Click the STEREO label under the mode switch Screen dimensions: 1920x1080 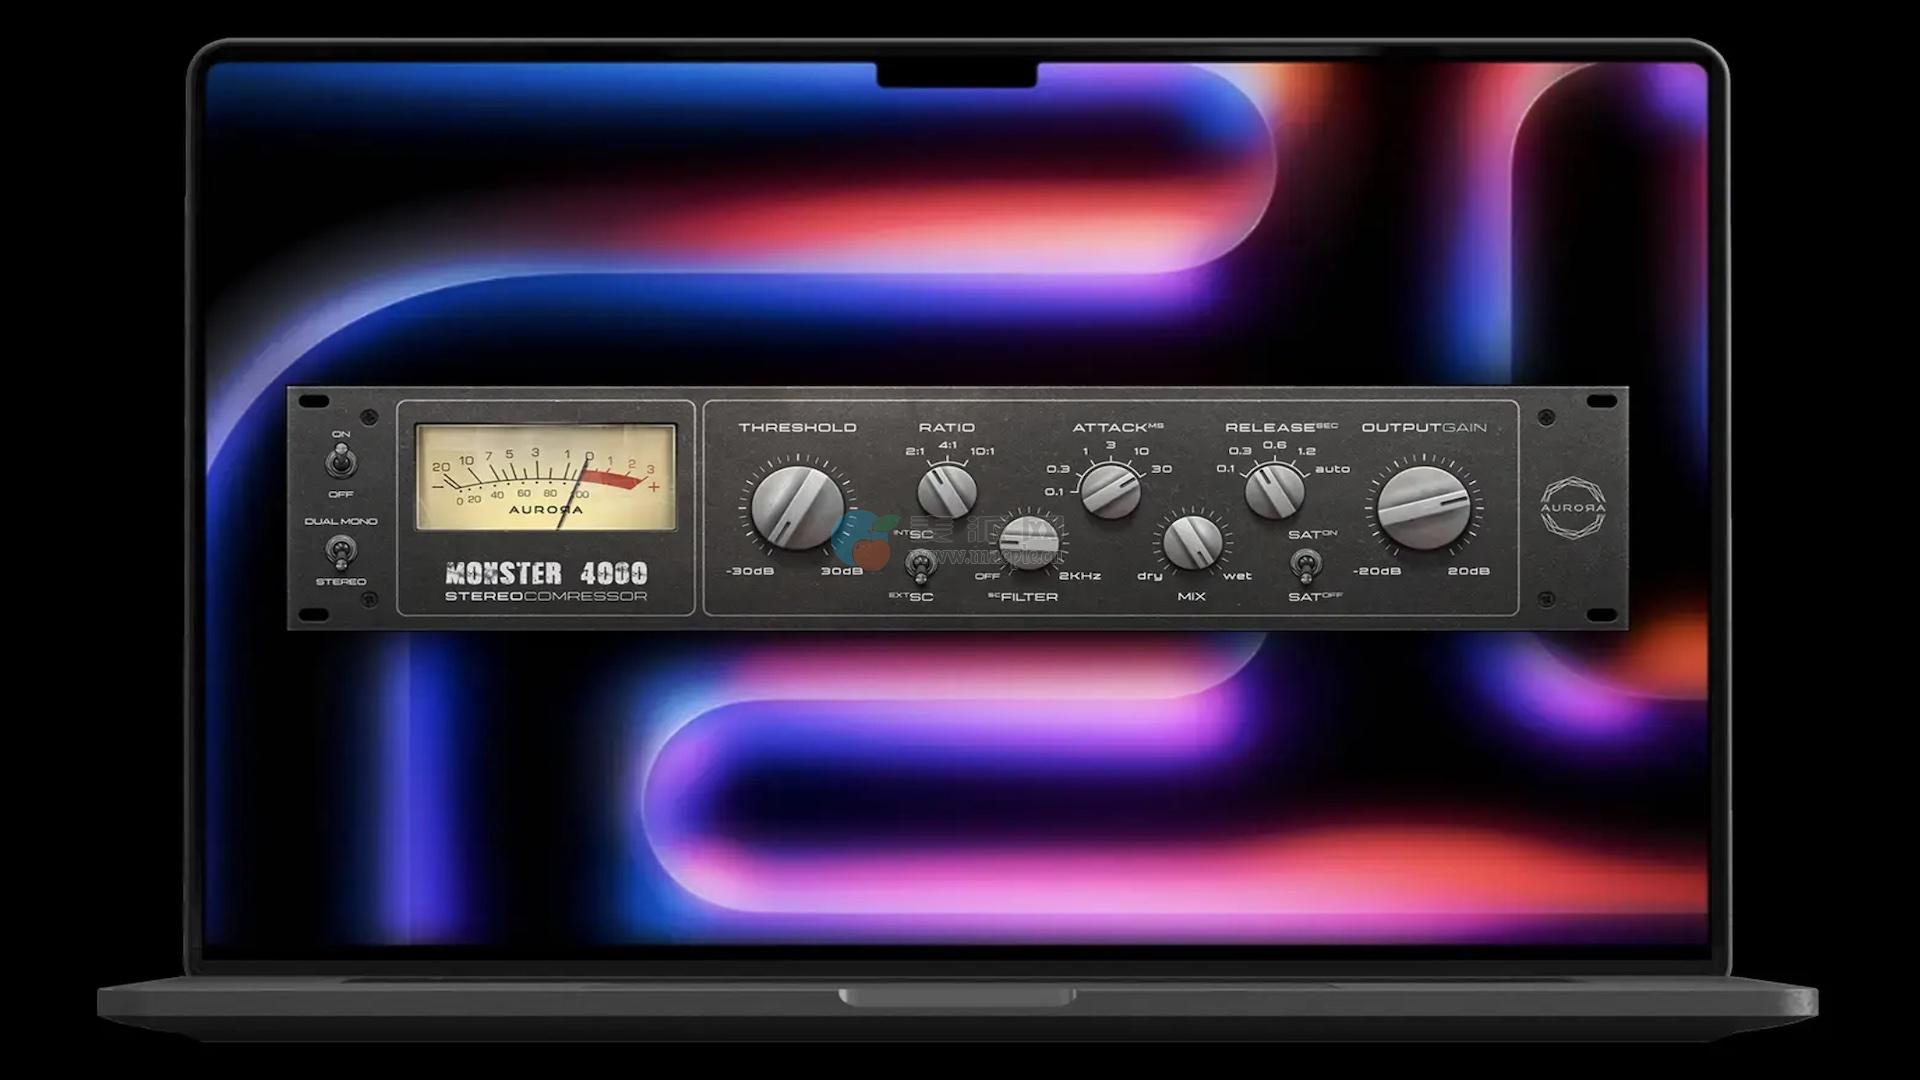click(x=341, y=582)
